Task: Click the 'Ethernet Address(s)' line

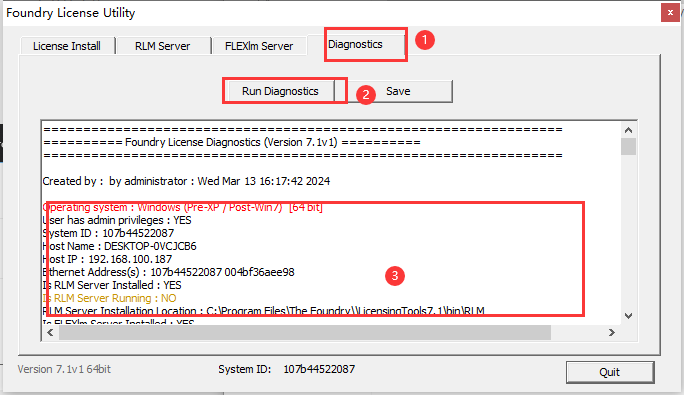Action: 168,272
